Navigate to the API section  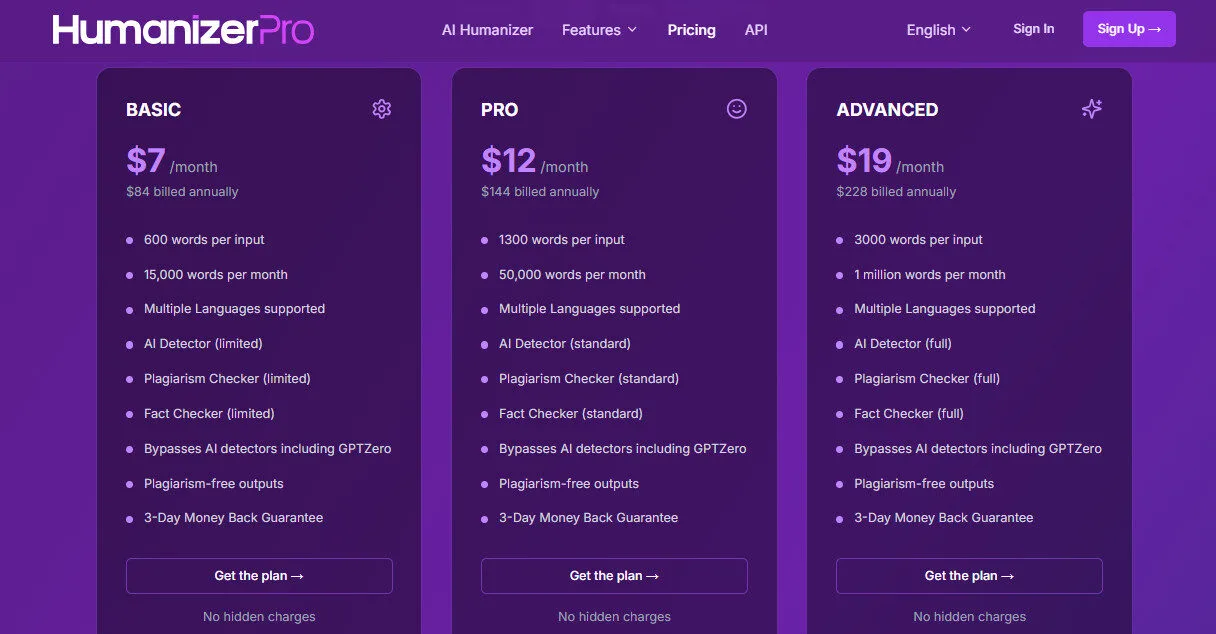[756, 30]
